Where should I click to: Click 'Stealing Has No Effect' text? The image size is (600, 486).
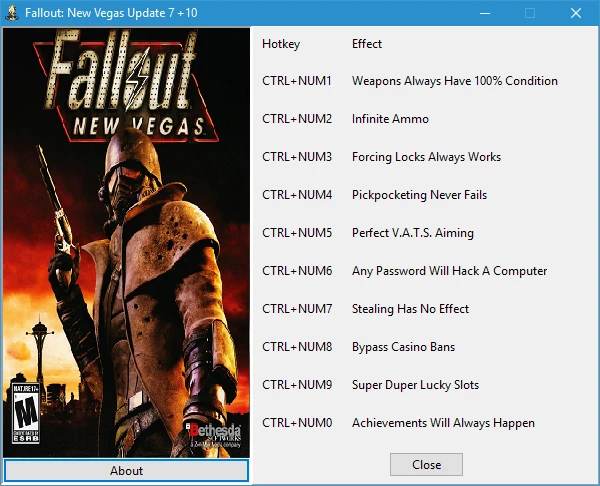click(x=410, y=309)
